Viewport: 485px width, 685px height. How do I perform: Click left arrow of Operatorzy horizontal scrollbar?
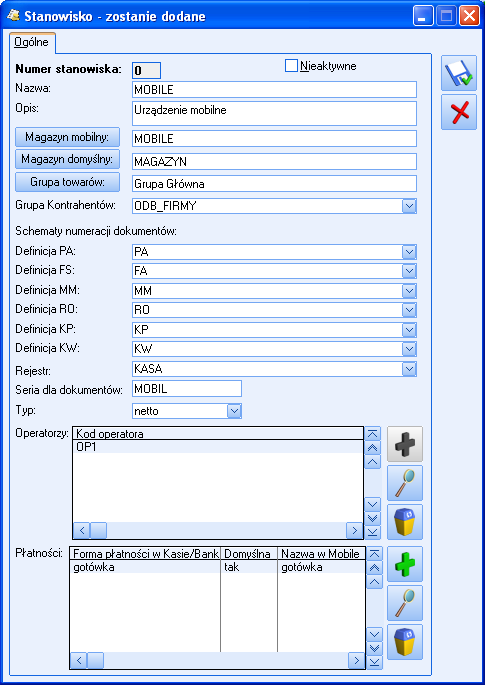pos(81,530)
